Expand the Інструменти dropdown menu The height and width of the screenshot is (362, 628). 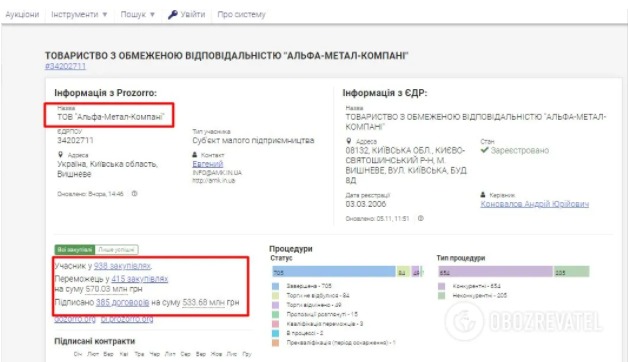(x=79, y=14)
